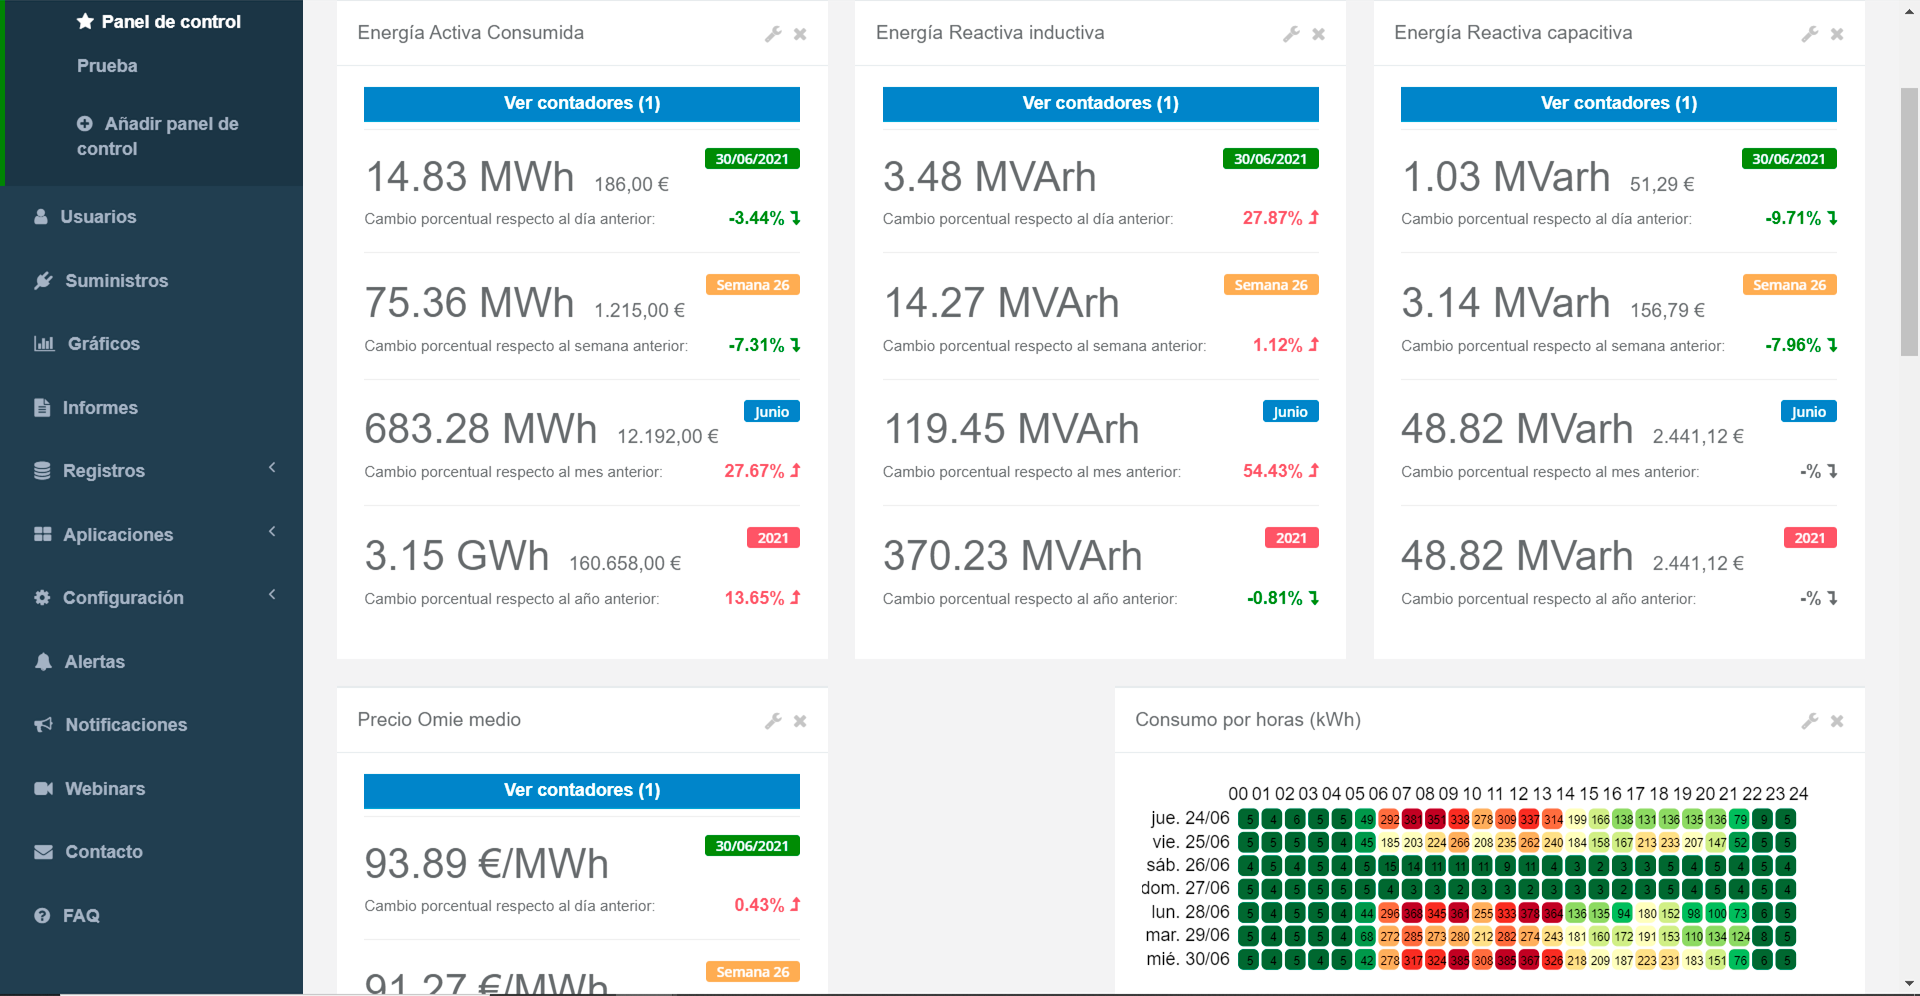Viewport: 1920px width, 996px height.
Task: Click the Webinars camera icon
Action: coord(43,789)
